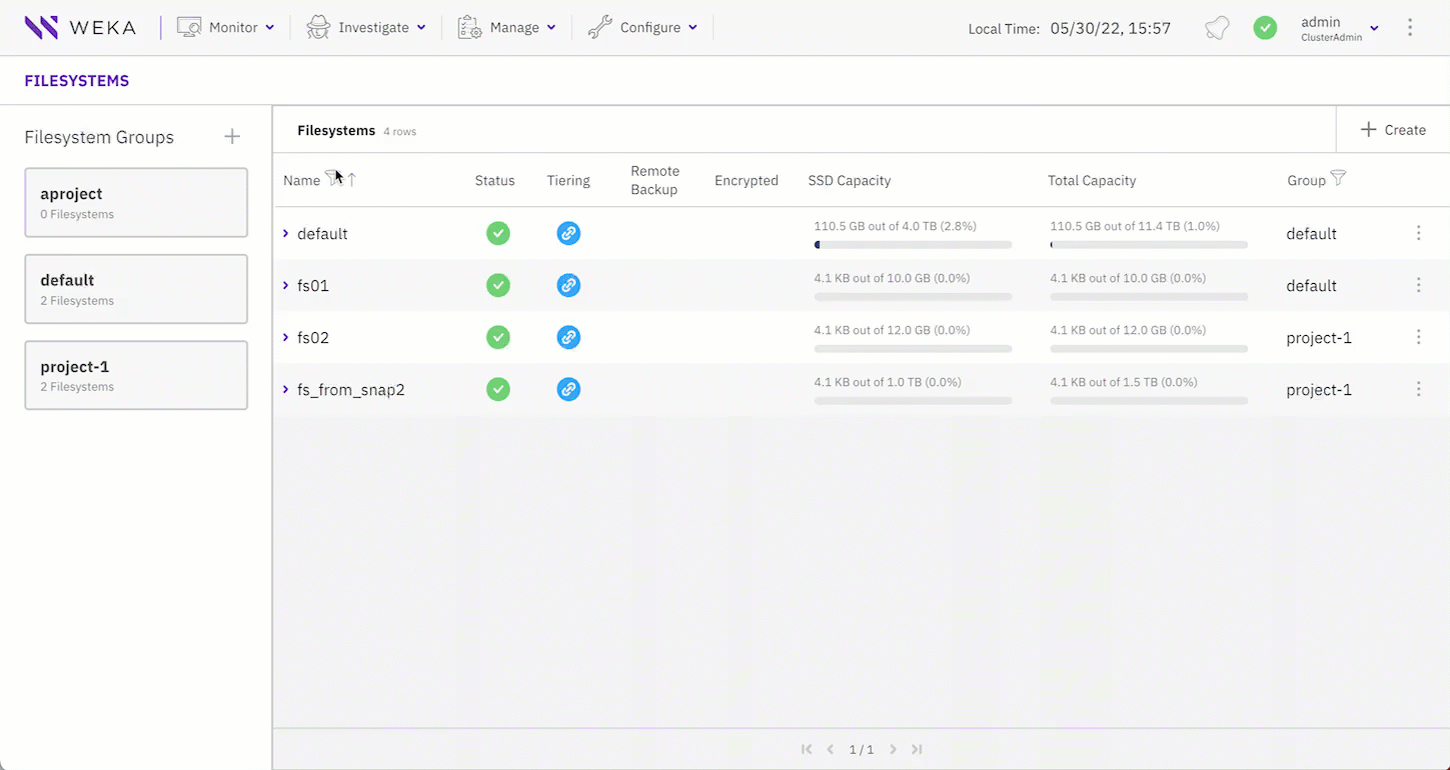Click the Tiering link icon for fs02
Image resolution: width=1450 pixels, height=770 pixels.
(x=568, y=337)
